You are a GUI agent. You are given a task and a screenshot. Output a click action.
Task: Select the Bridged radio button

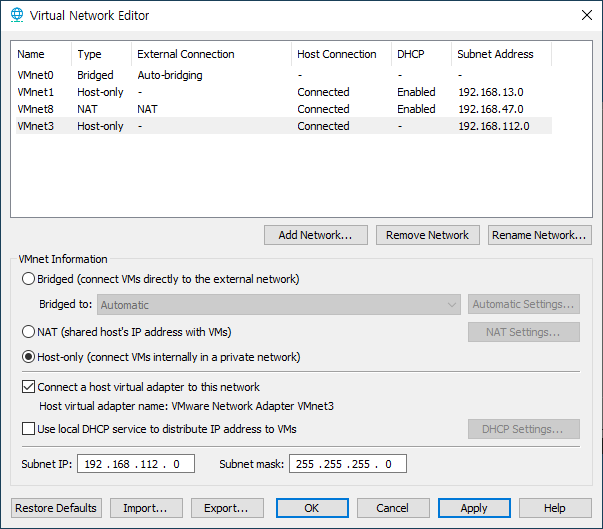28,279
